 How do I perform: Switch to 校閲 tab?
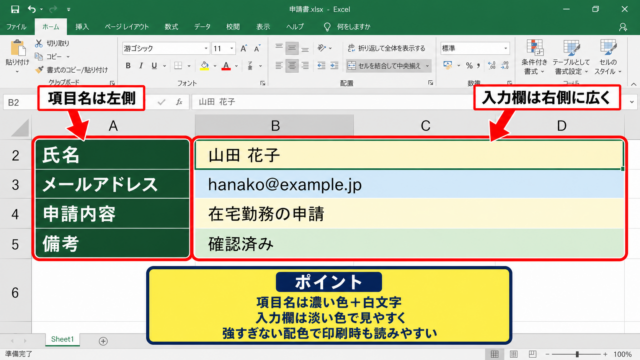click(233, 27)
